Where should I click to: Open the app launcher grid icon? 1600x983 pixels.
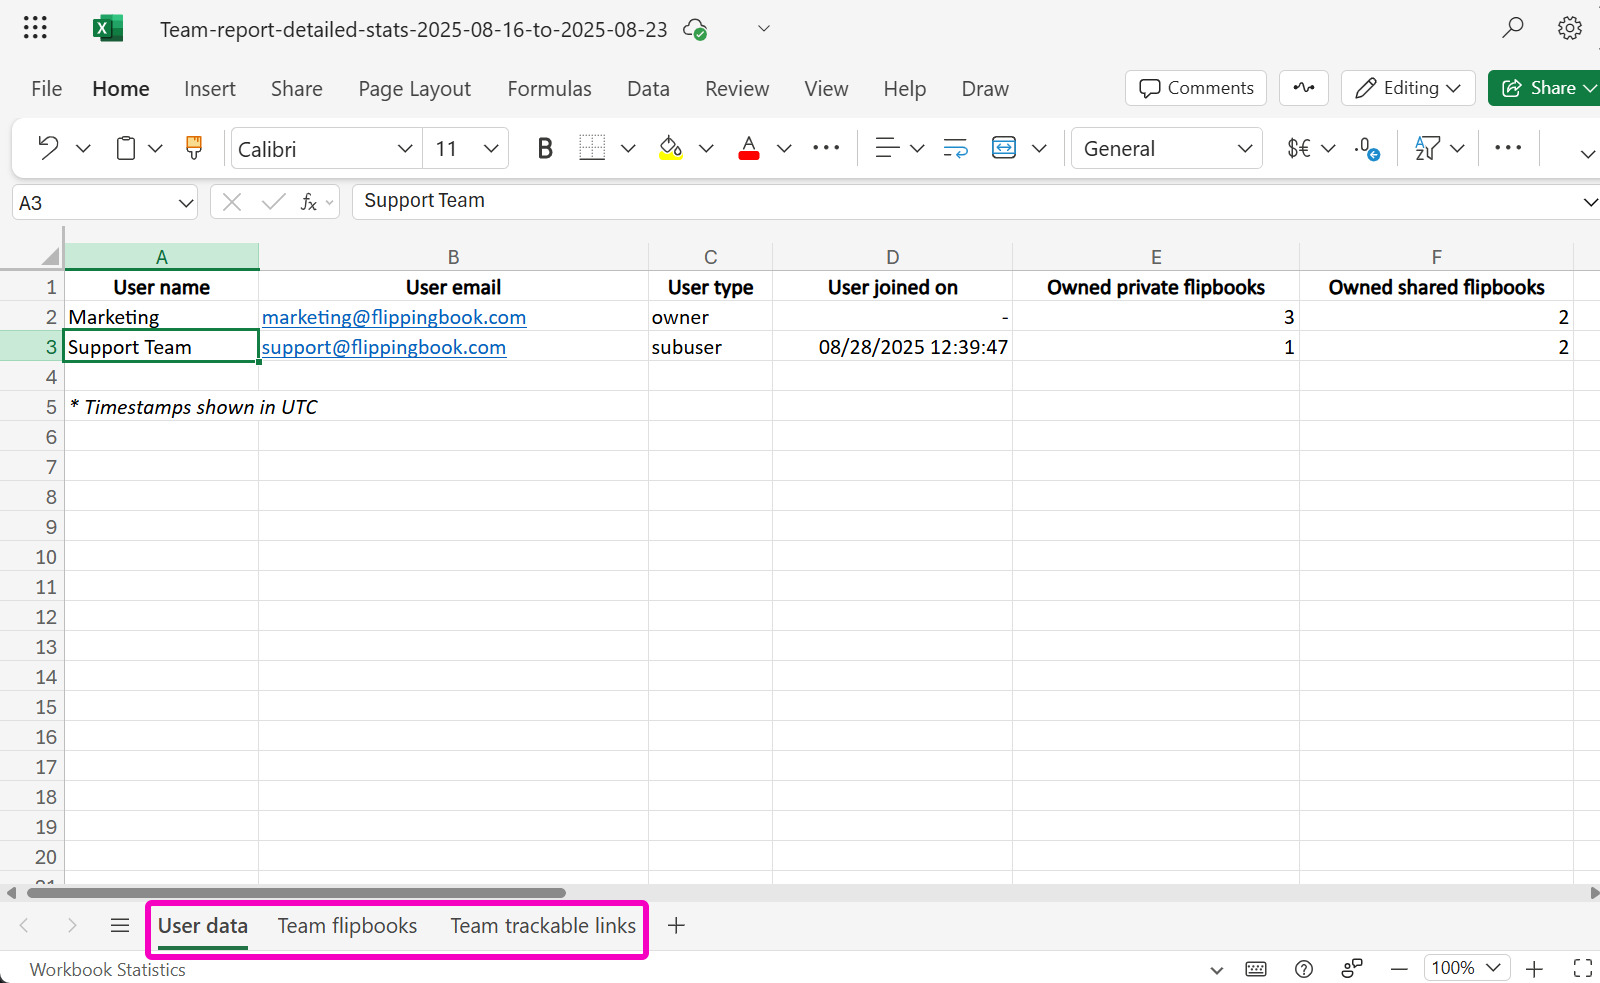point(35,28)
